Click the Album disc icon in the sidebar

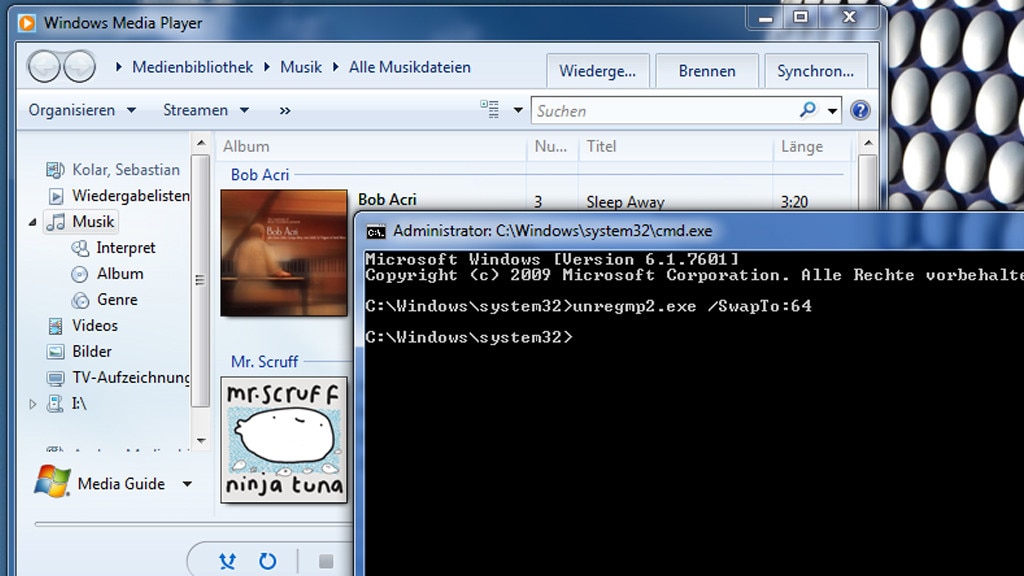[80, 274]
